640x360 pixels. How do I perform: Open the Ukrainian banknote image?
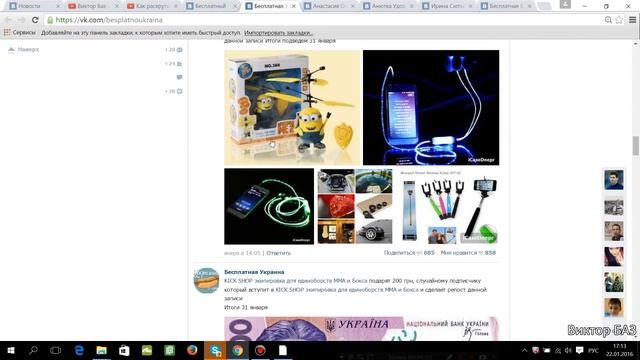pyautogui.click(x=361, y=329)
